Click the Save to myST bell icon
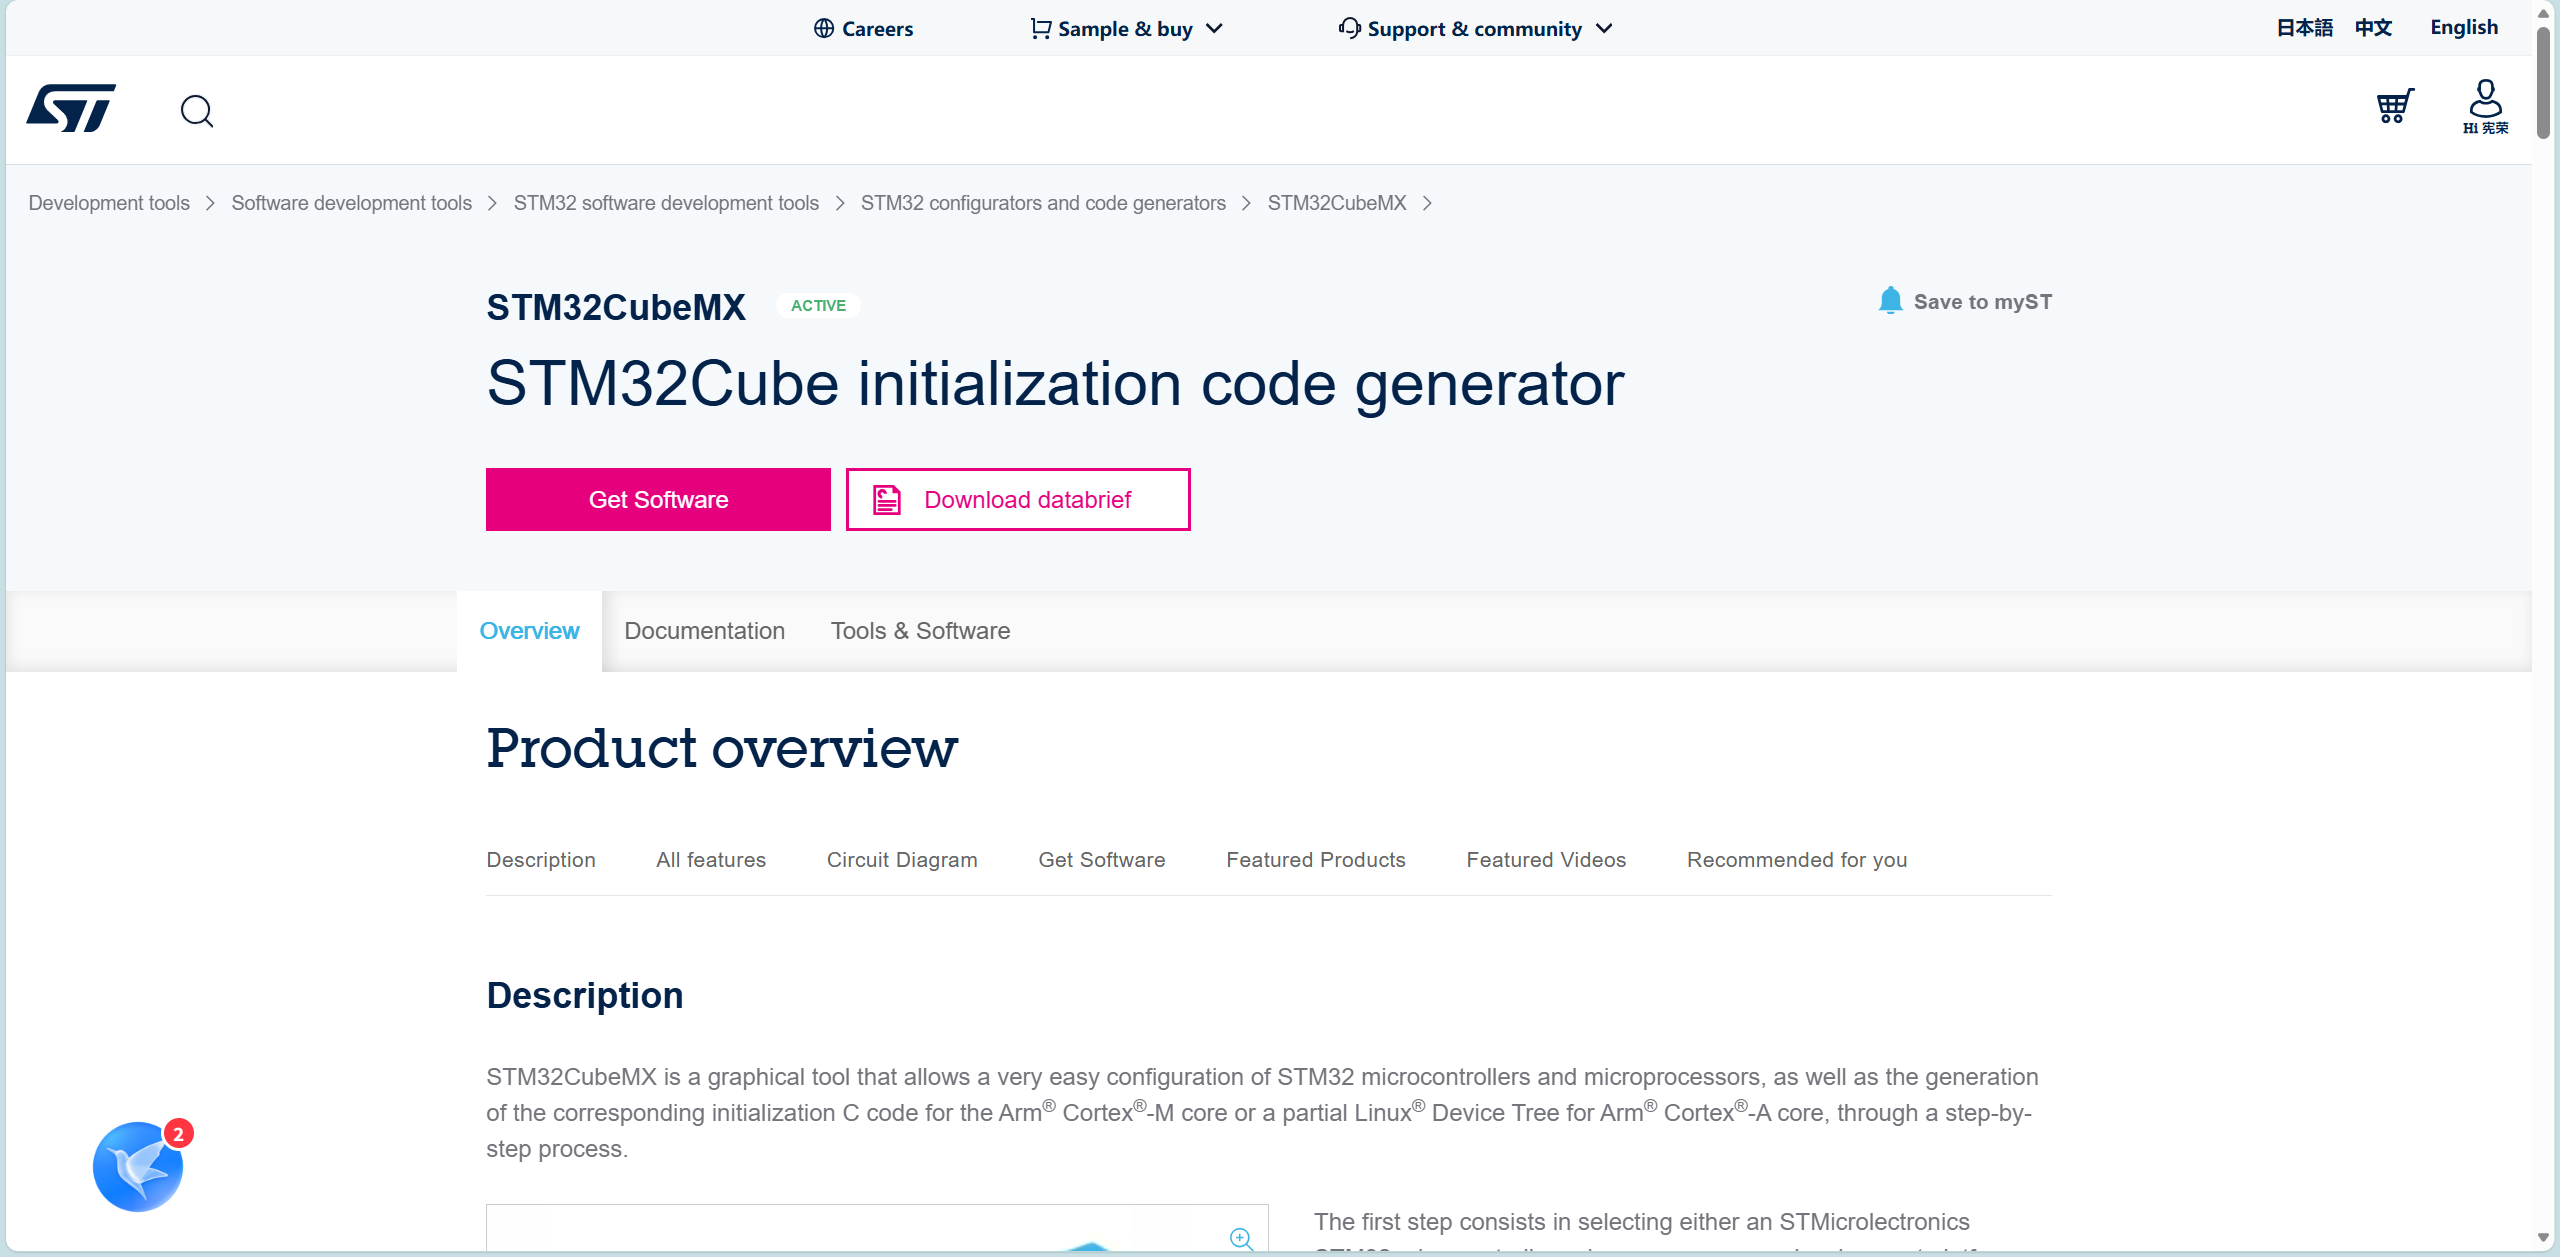The image size is (2560, 1257). click(1890, 300)
